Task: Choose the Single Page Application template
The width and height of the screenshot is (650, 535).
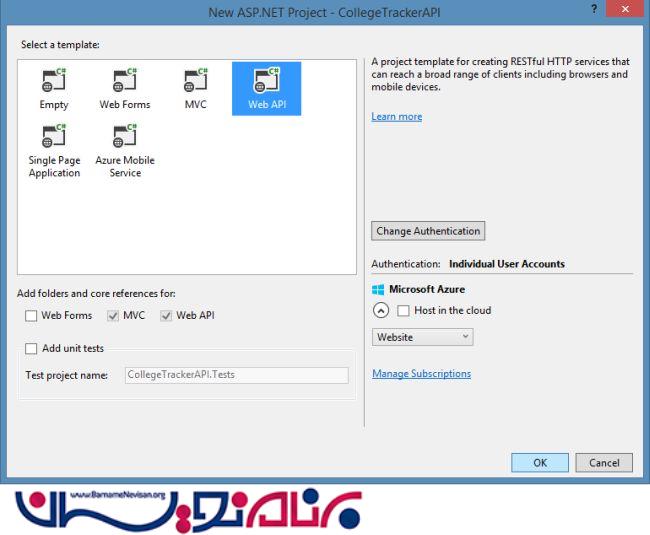Action: pyautogui.click(x=54, y=137)
